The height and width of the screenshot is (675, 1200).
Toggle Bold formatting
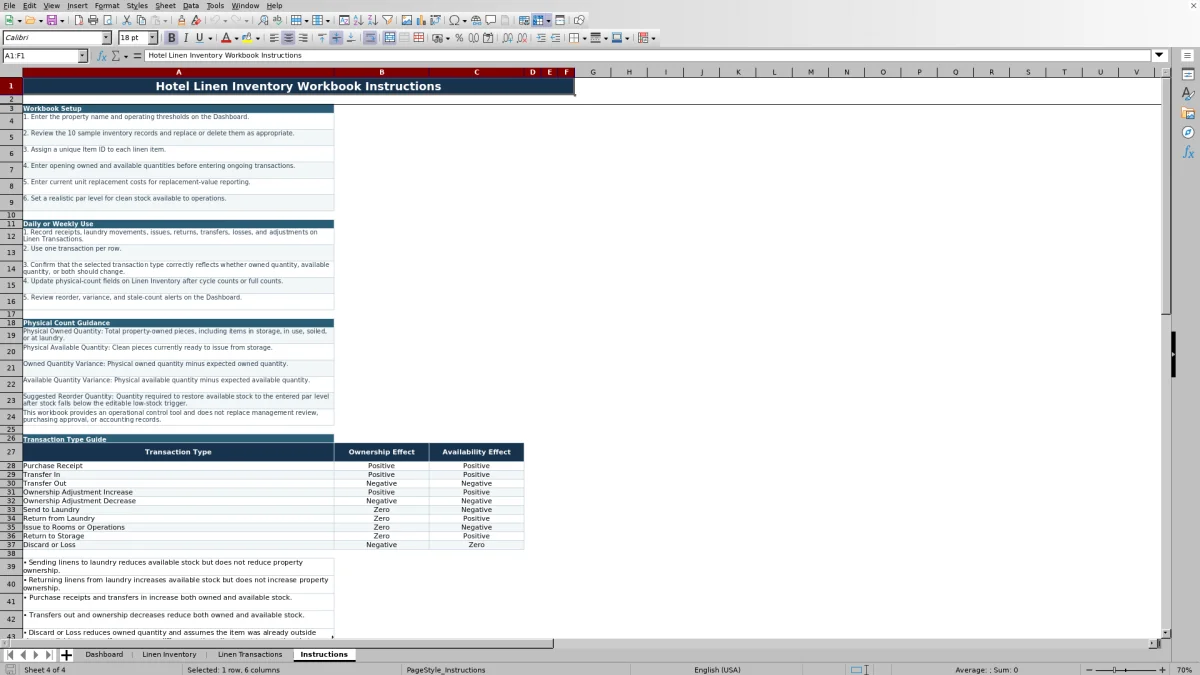[x=171, y=38]
